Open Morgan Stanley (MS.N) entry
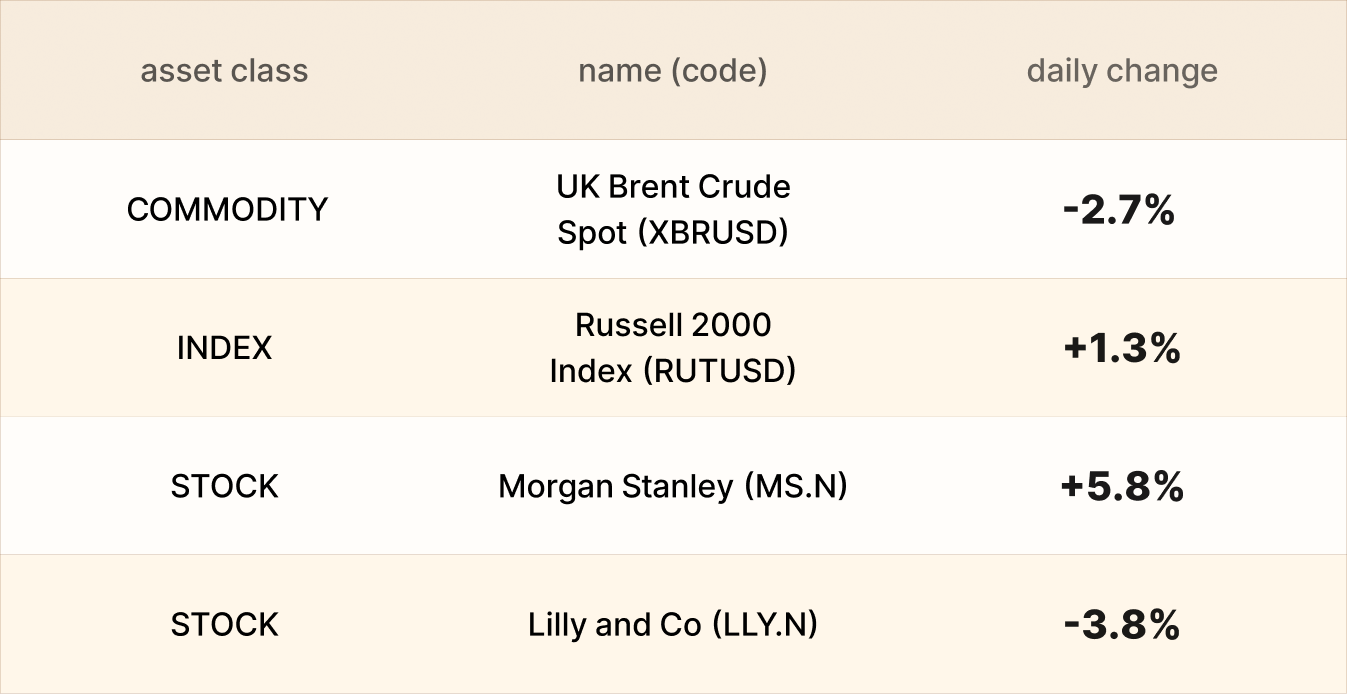This screenshot has width=1347, height=694. [673, 486]
